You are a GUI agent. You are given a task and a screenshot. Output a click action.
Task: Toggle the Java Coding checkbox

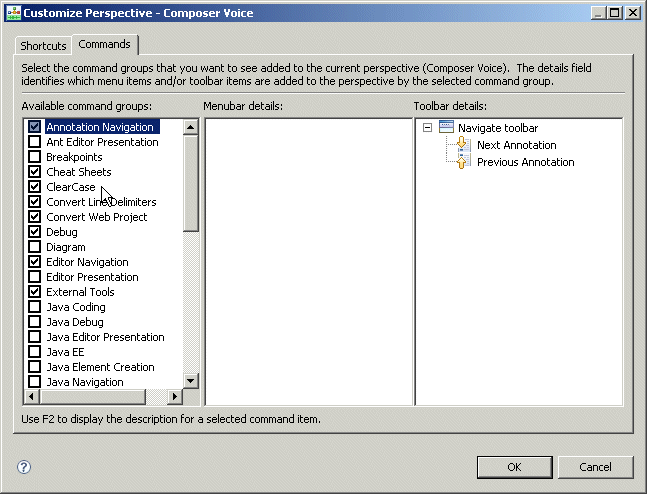pyautogui.click(x=35, y=307)
